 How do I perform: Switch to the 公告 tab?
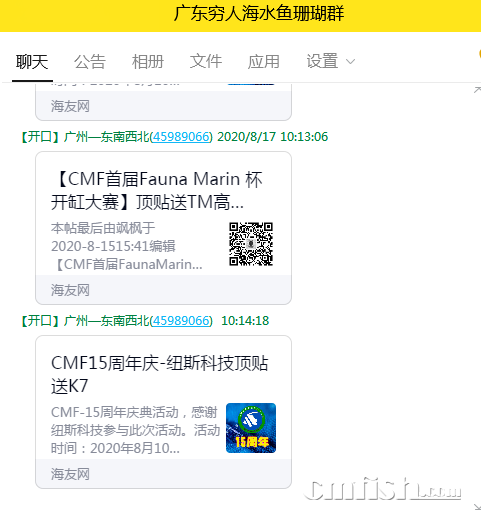pos(90,62)
